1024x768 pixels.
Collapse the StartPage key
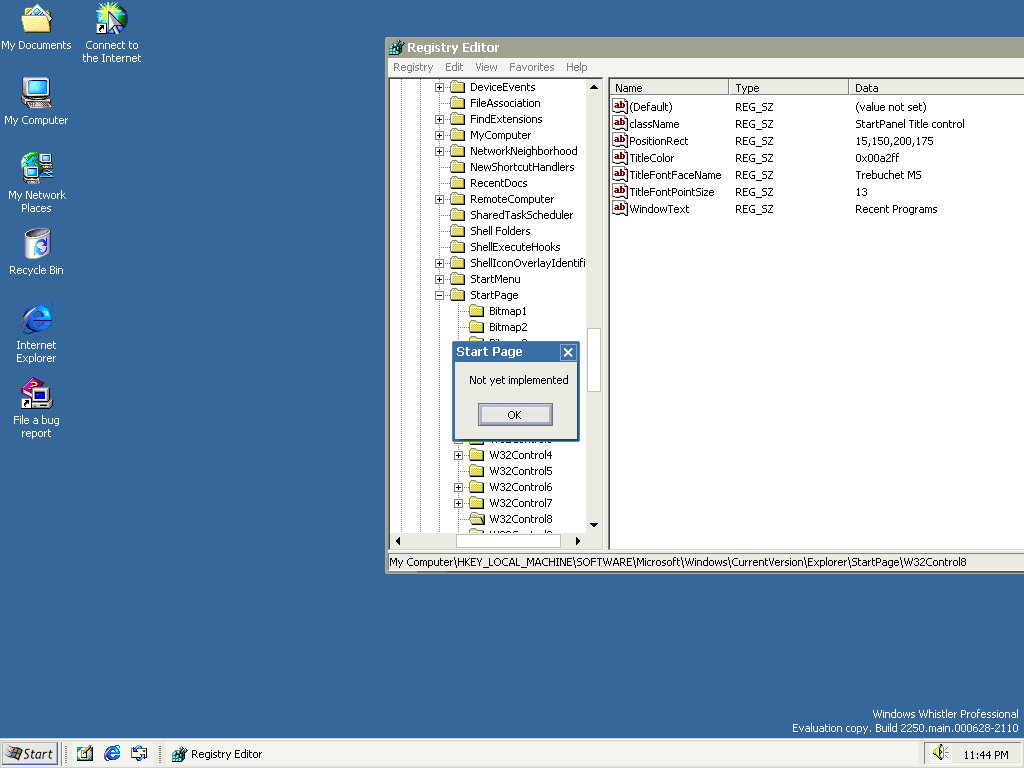440,295
